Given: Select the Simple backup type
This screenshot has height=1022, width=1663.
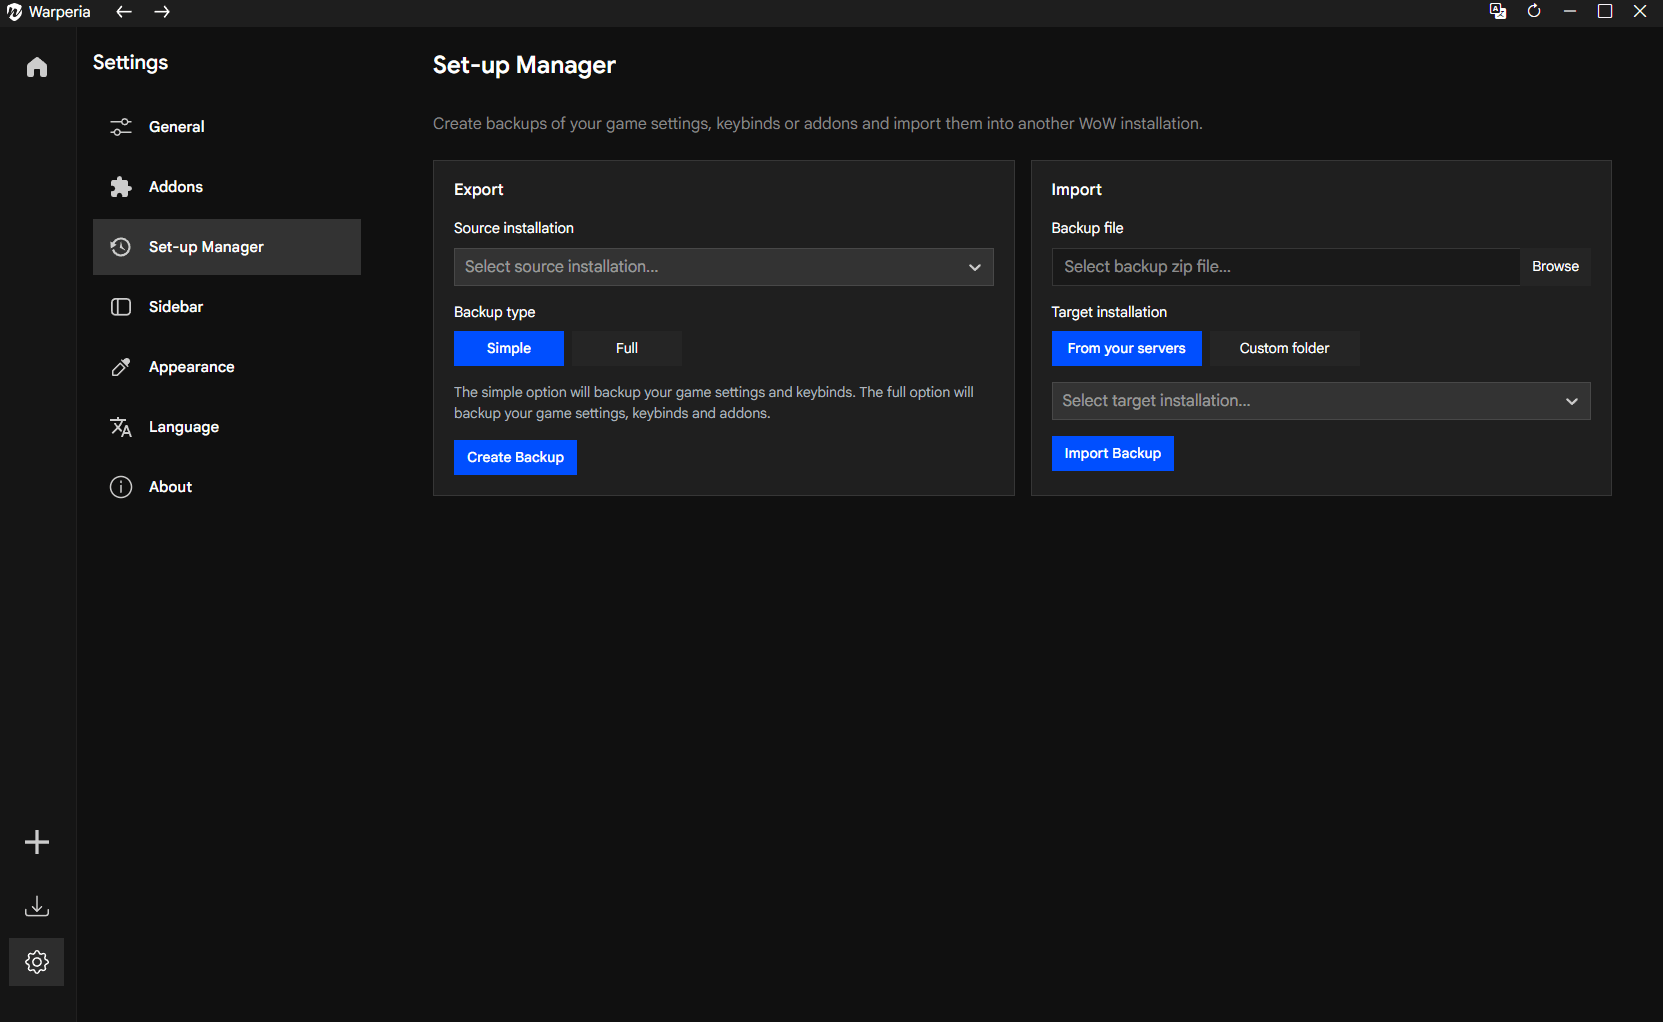Looking at the screenshot, I should (x=509, y=348).
